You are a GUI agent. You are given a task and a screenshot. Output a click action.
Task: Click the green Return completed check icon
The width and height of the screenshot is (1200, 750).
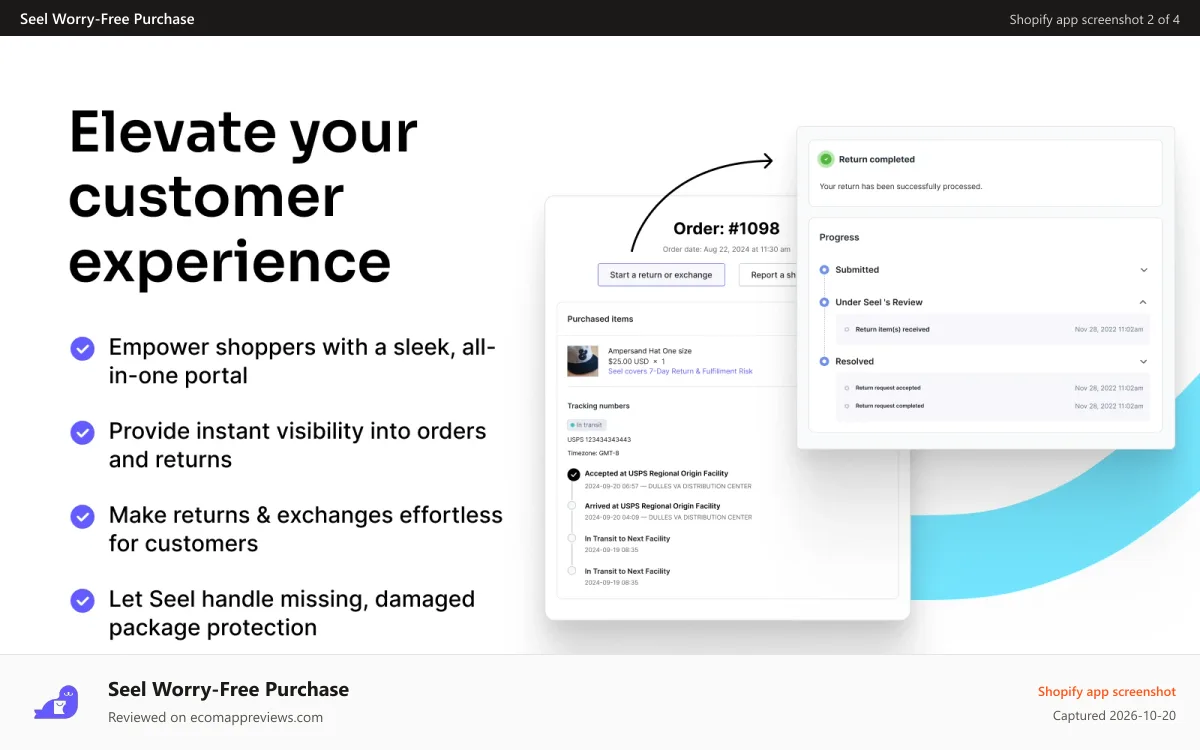point(826,159)
